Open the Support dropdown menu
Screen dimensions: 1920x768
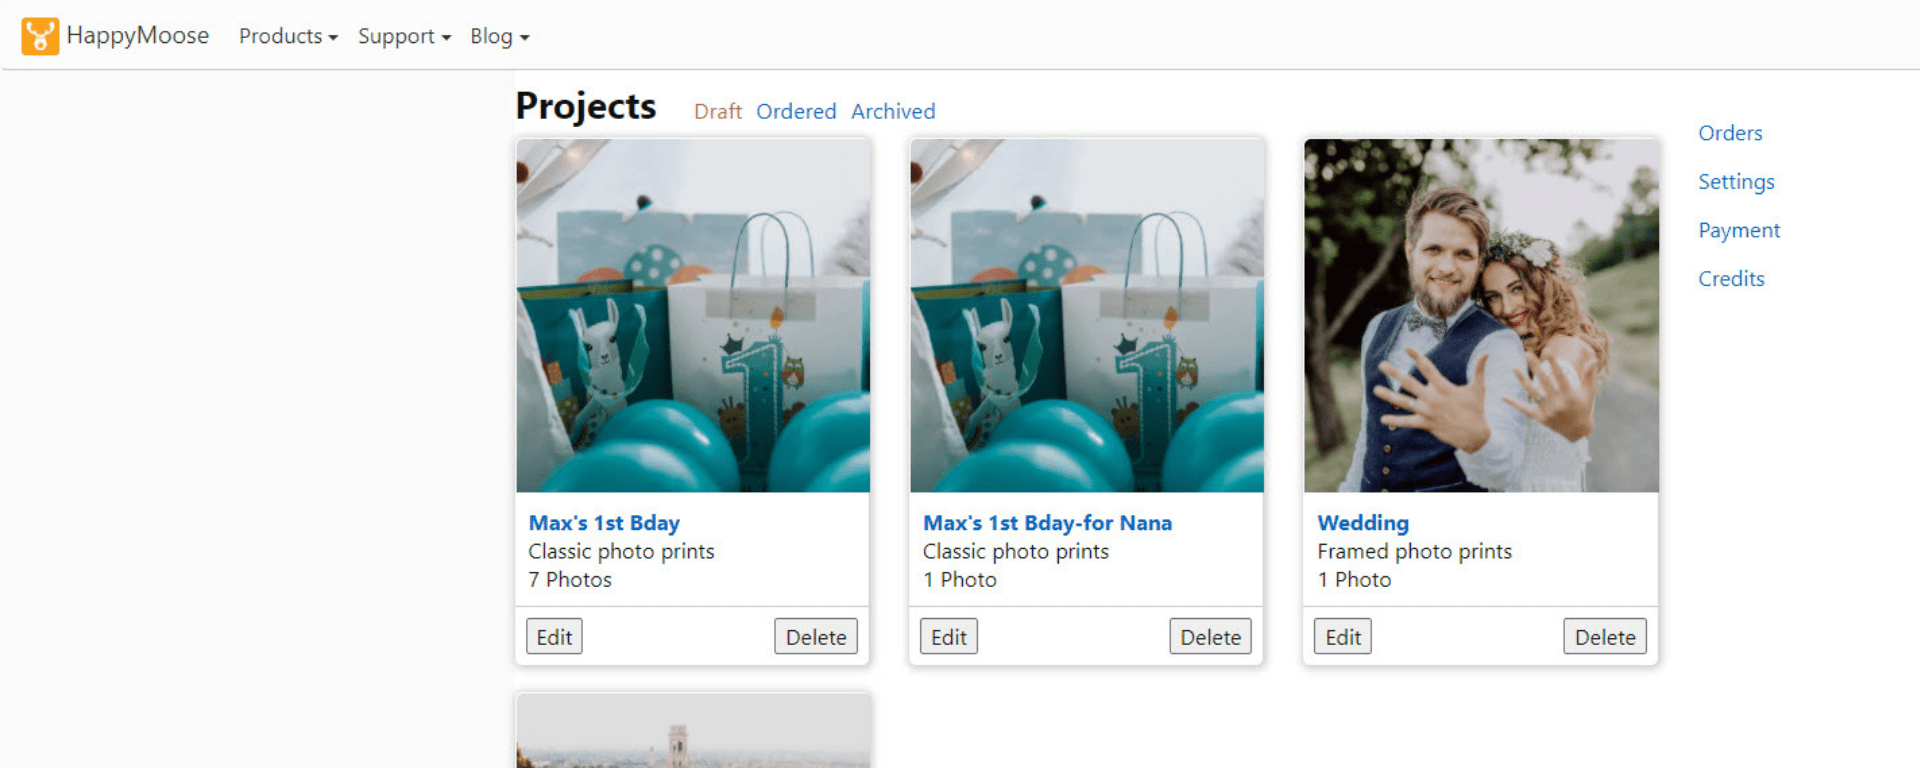(x=404, y=36)
